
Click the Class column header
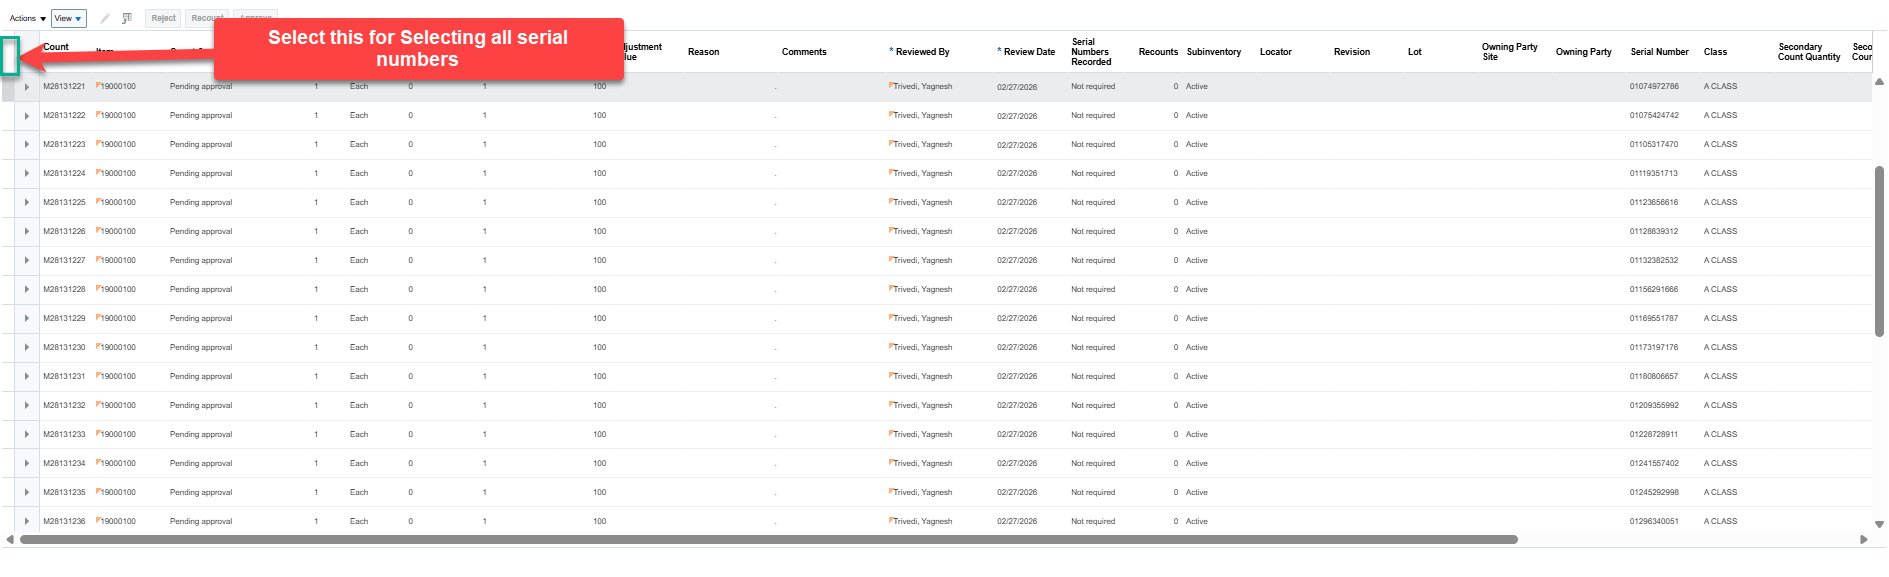1715,52
